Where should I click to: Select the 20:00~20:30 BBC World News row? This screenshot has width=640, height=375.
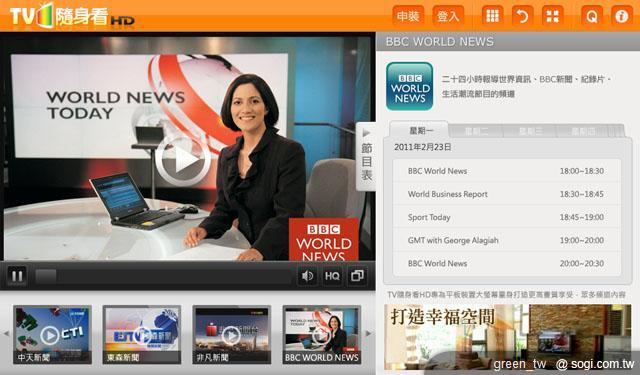point(507,264)
